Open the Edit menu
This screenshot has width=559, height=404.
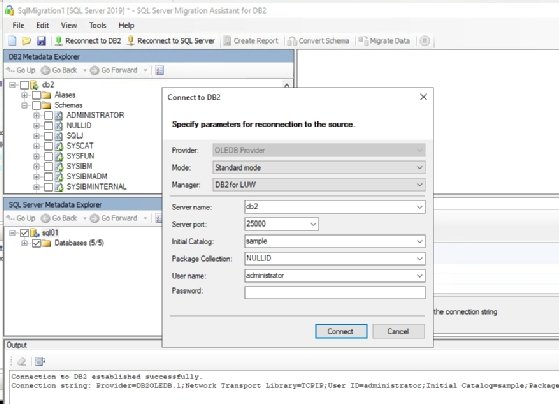pyautogui.click(x=42, y=25)
